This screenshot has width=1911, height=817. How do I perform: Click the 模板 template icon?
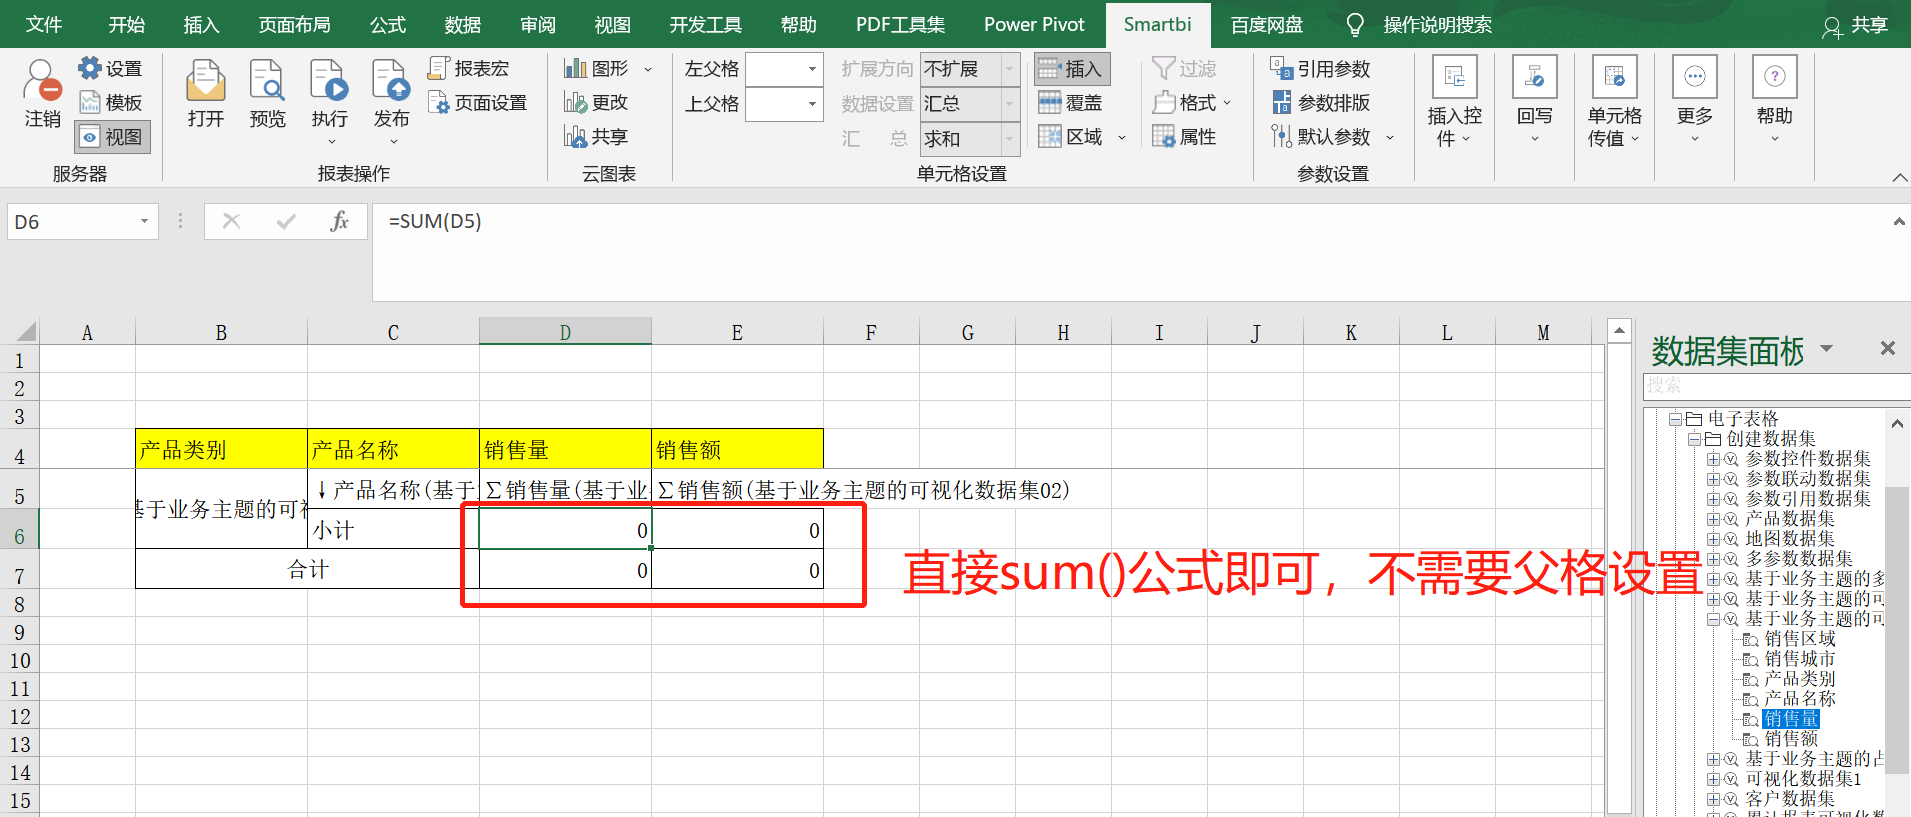[90, 102]
